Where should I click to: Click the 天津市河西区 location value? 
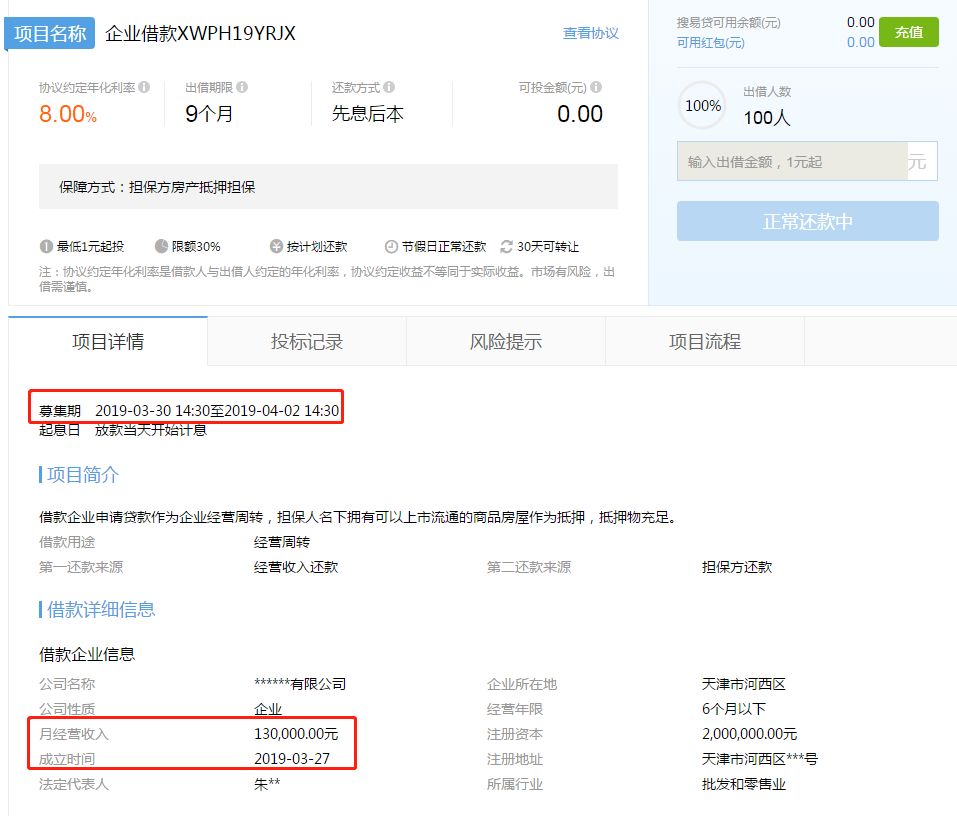point(743,684)
